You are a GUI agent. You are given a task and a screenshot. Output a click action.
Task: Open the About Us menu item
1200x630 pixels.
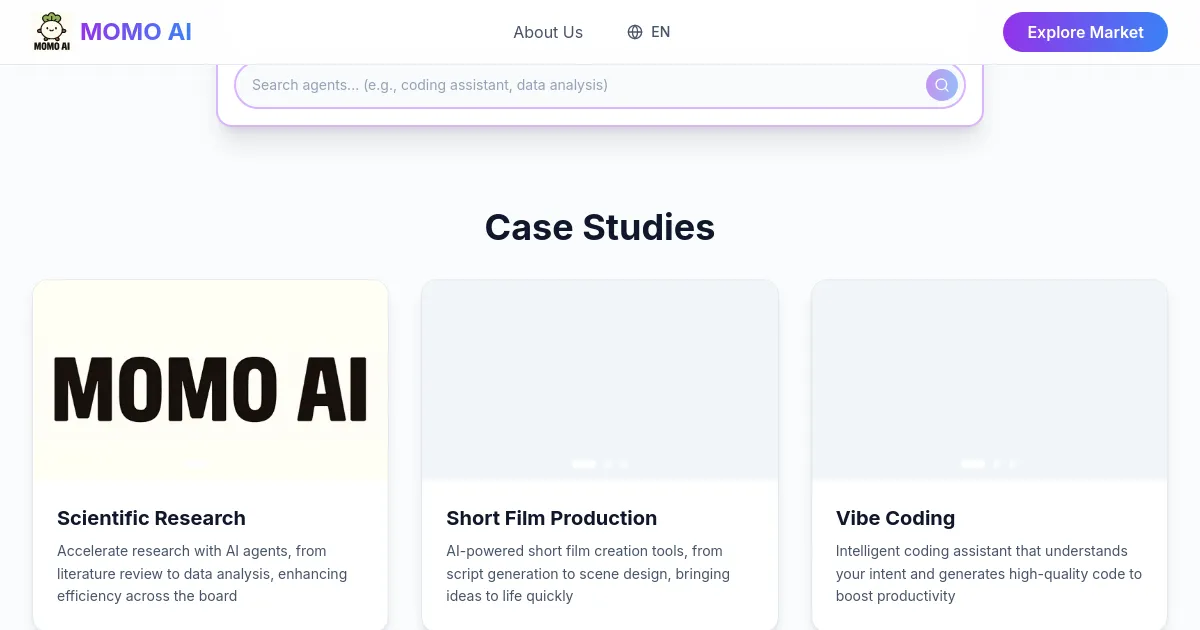(548, 32)
